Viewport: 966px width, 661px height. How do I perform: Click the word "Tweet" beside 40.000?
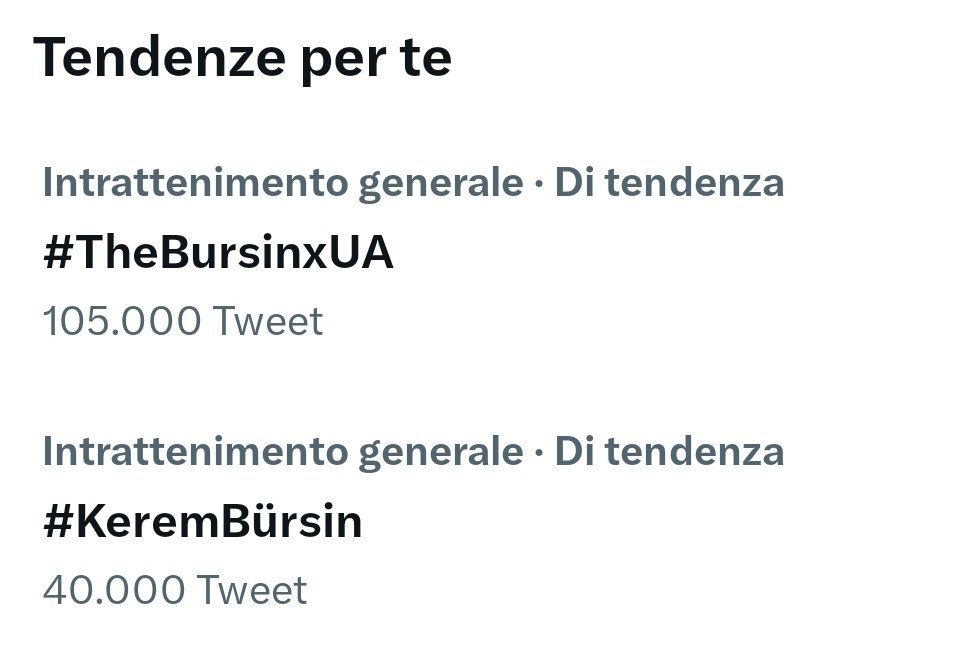tap(253, 590)
